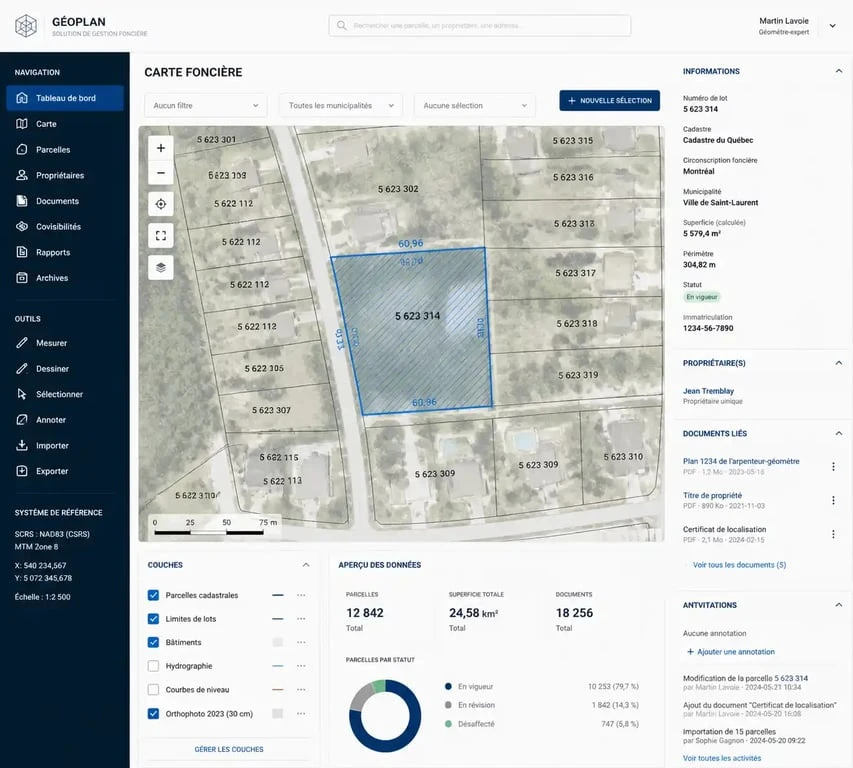Open options for Limites de lots layer
Image resolution: width=853 pixels, height=768 pixels.
301,619
